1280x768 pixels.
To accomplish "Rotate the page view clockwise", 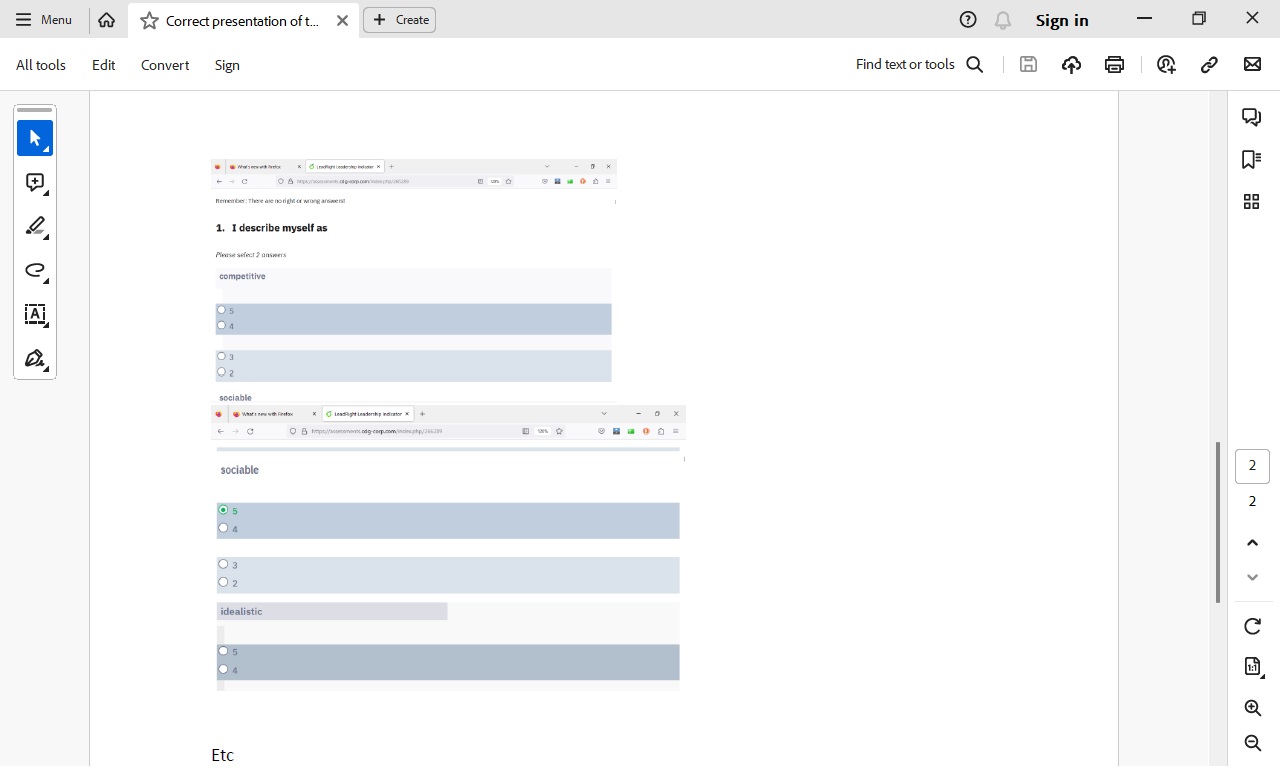I will pyautogui.click(x=1252, y=626).
